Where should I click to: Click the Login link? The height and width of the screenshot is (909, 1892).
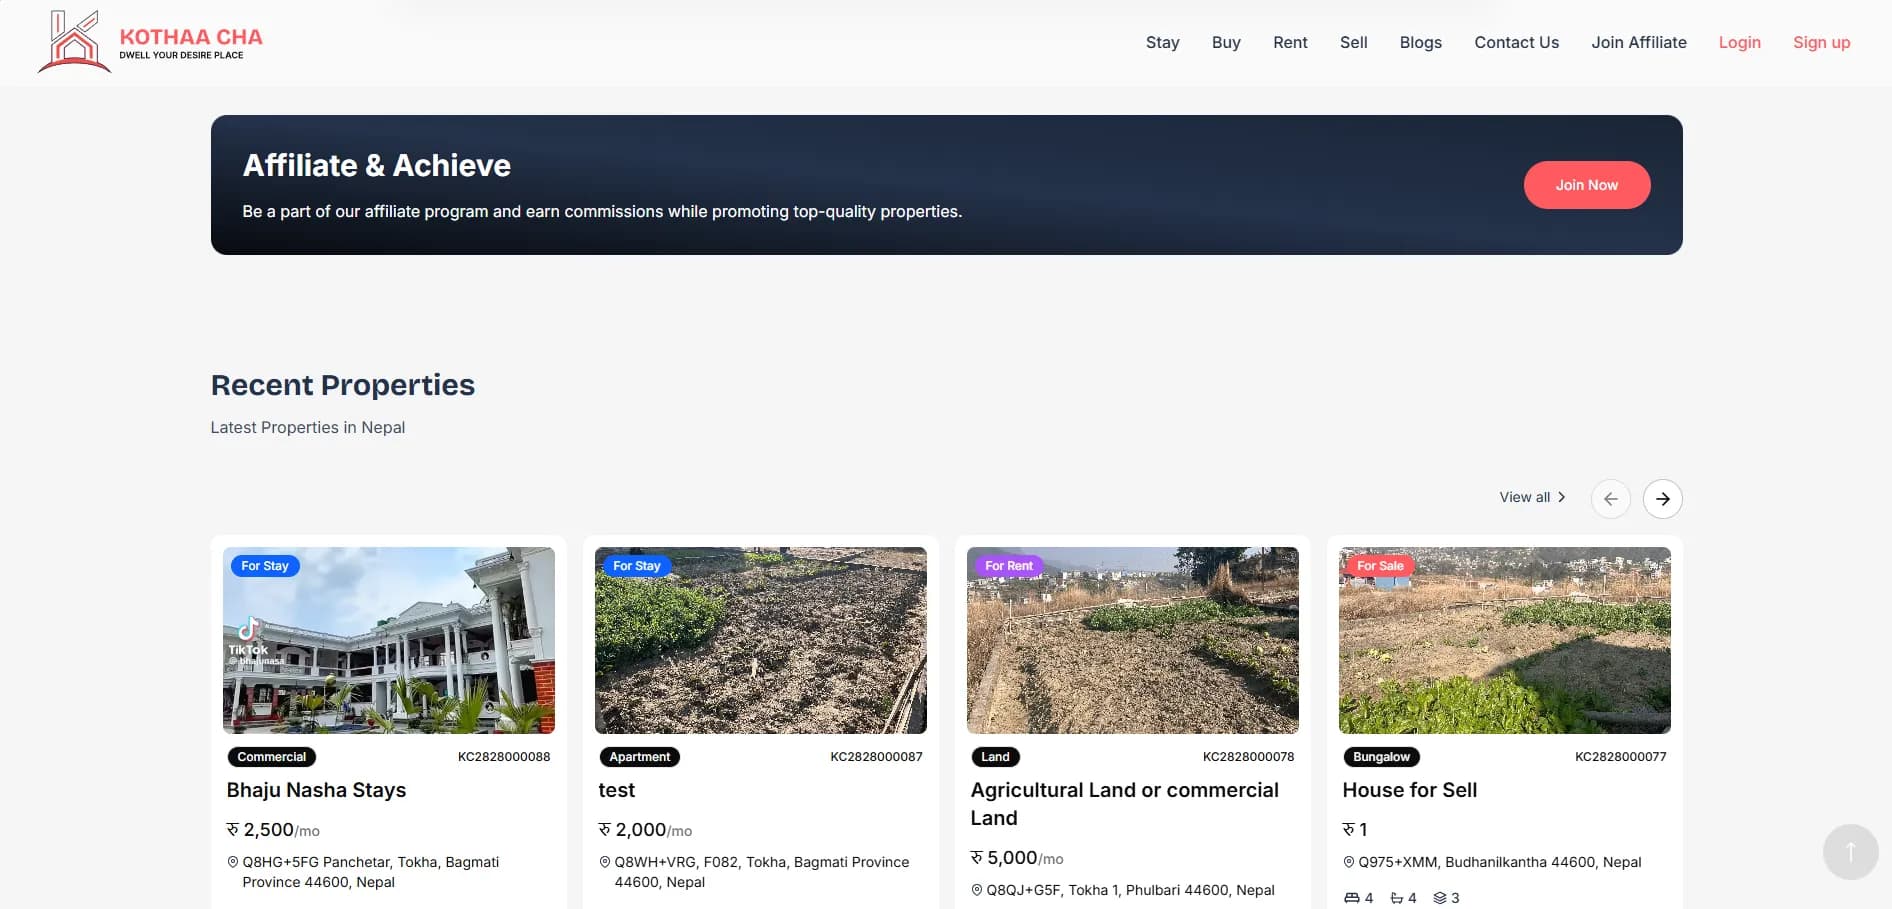[1739, 42]
